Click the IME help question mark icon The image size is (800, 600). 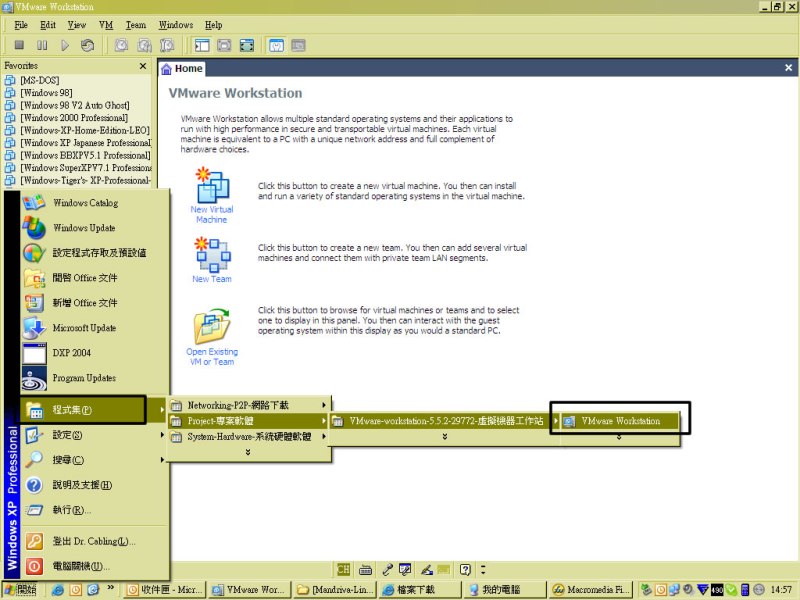click(x=465, y=569)
